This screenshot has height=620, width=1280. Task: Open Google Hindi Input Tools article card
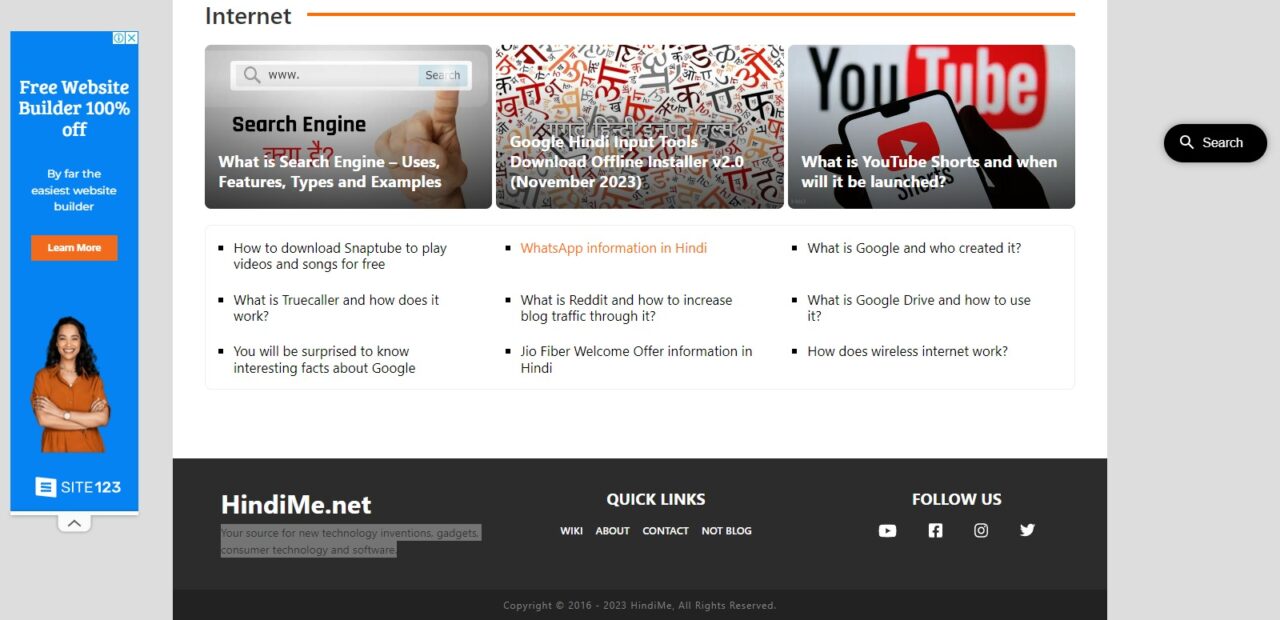[640, 127]
